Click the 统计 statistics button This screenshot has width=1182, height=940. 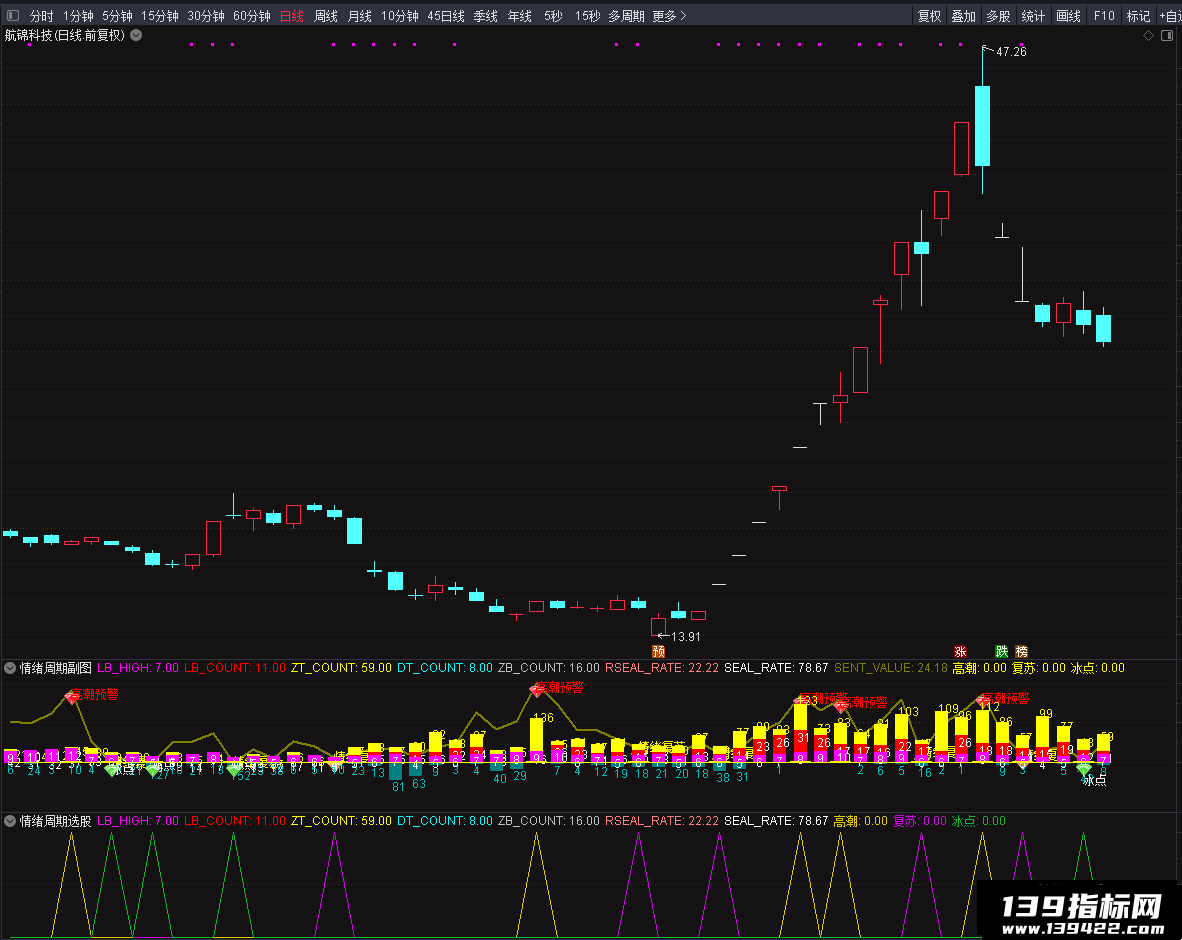[1033, 16]
